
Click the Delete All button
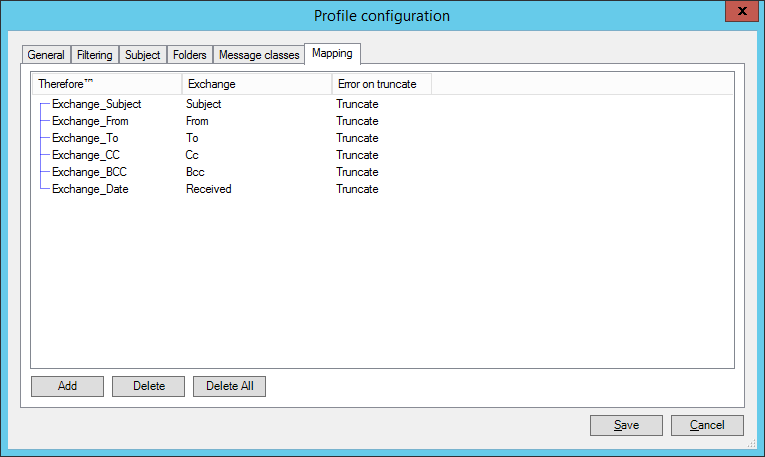pos(229,386)
